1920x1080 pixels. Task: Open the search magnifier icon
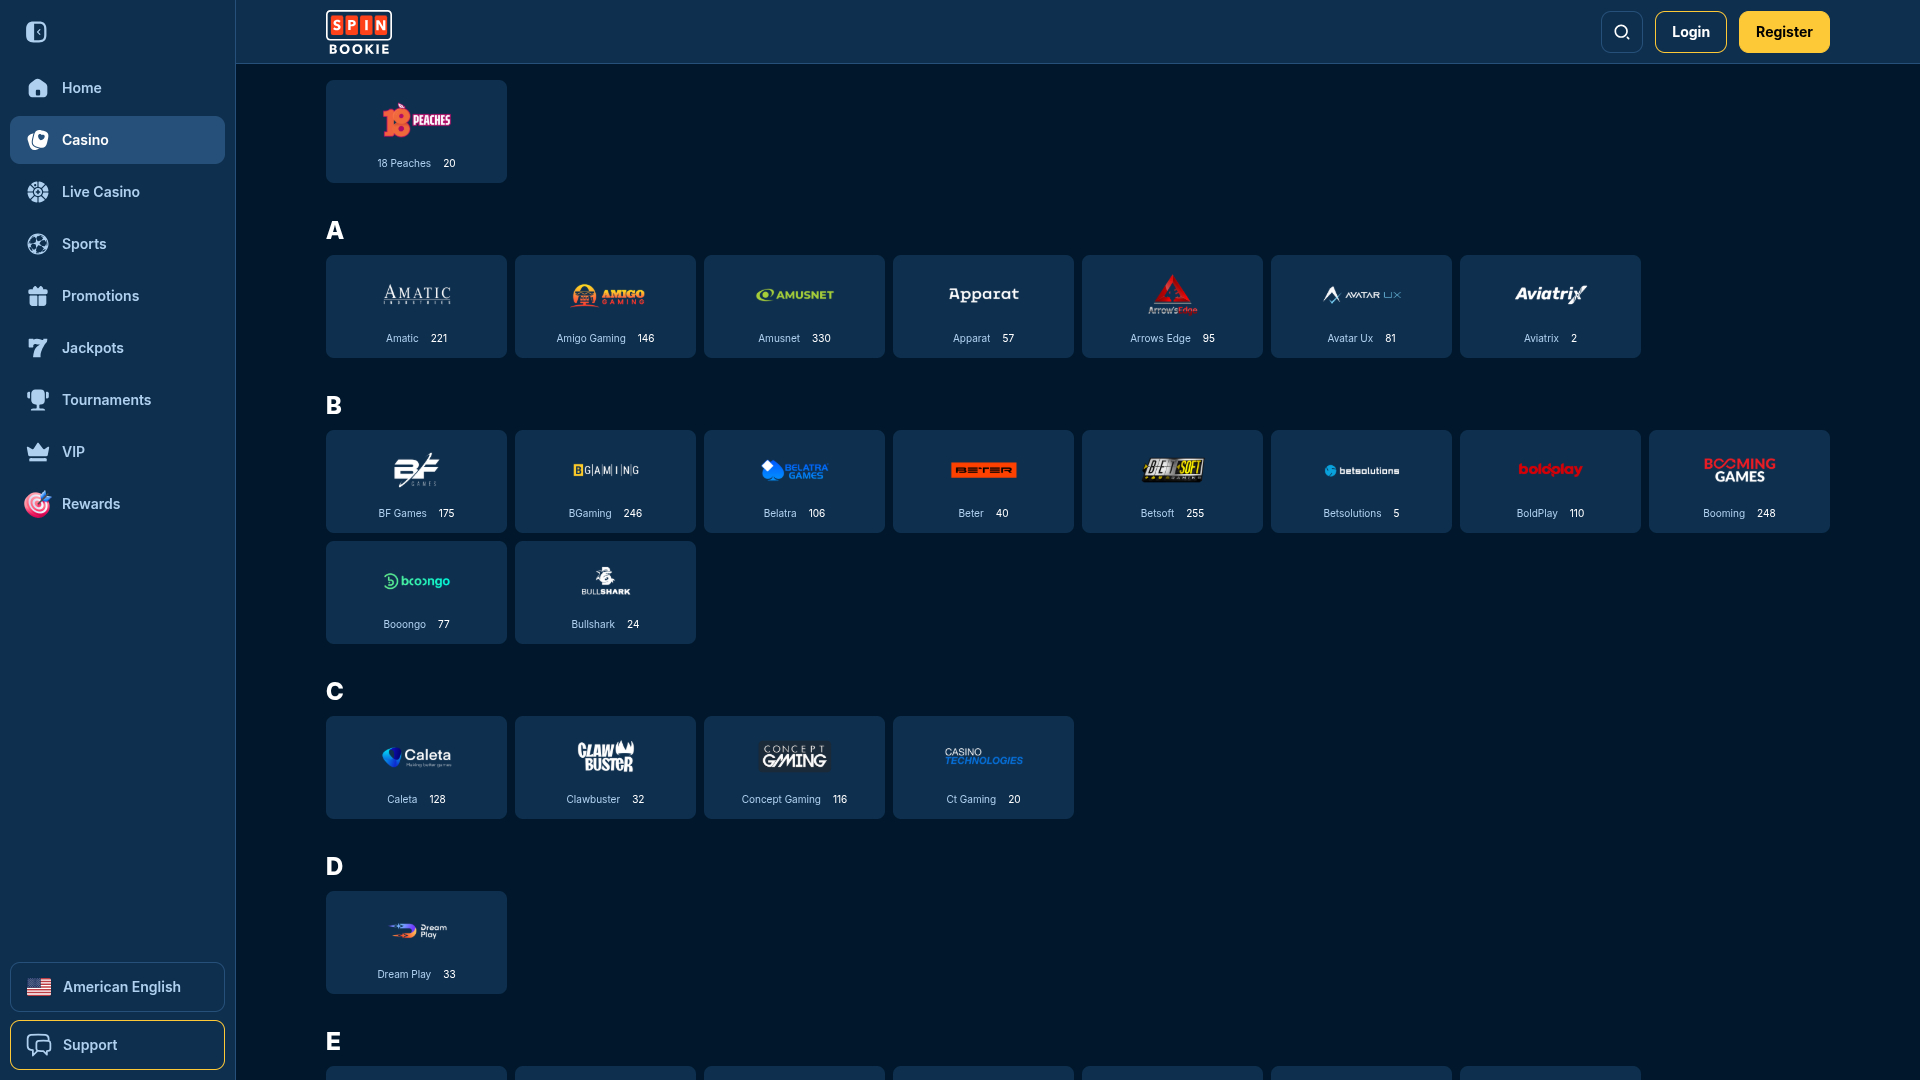coord(1621,32)
